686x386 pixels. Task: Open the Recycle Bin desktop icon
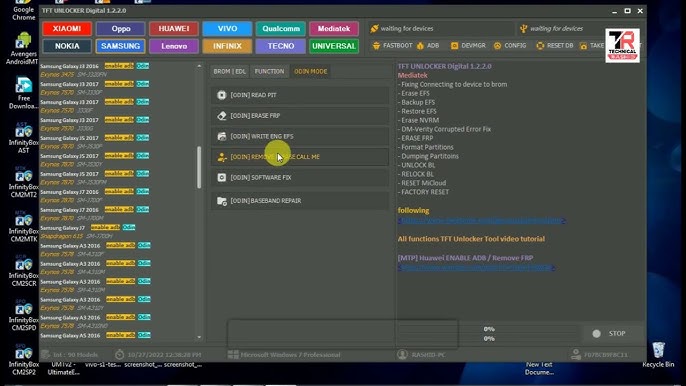click(658, 355)
